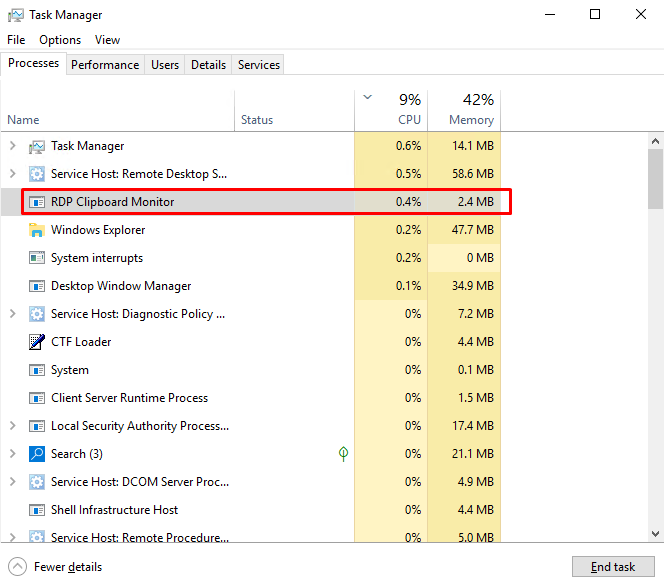
Task: Click the Service Host: DCOM Server gear icon
Action: (x=37, y=482)
